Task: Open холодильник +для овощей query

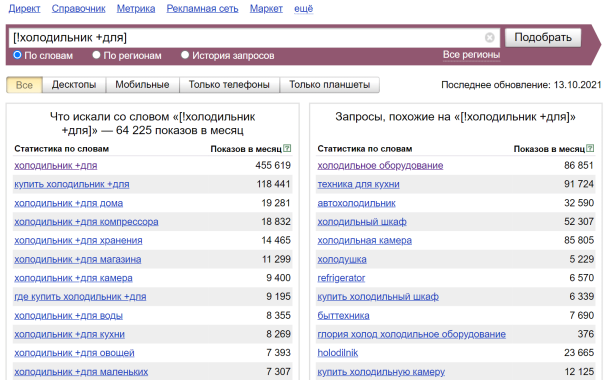Action: click(74, 353)
